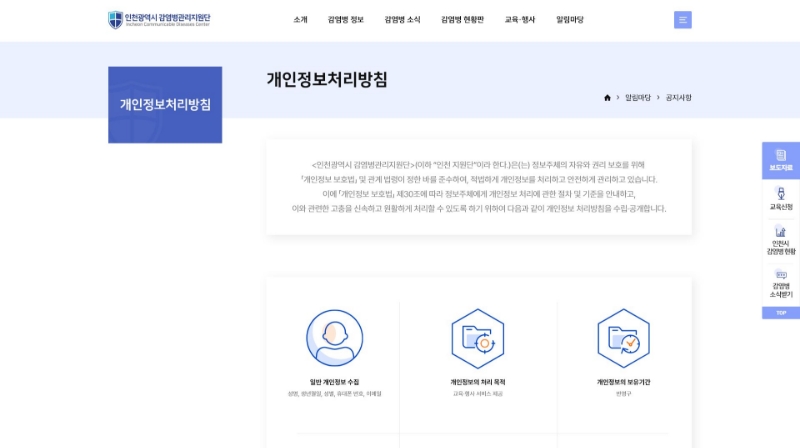Open the 소개 menu
Viewport: 800px width, 448px height.
tap(301, 20)
